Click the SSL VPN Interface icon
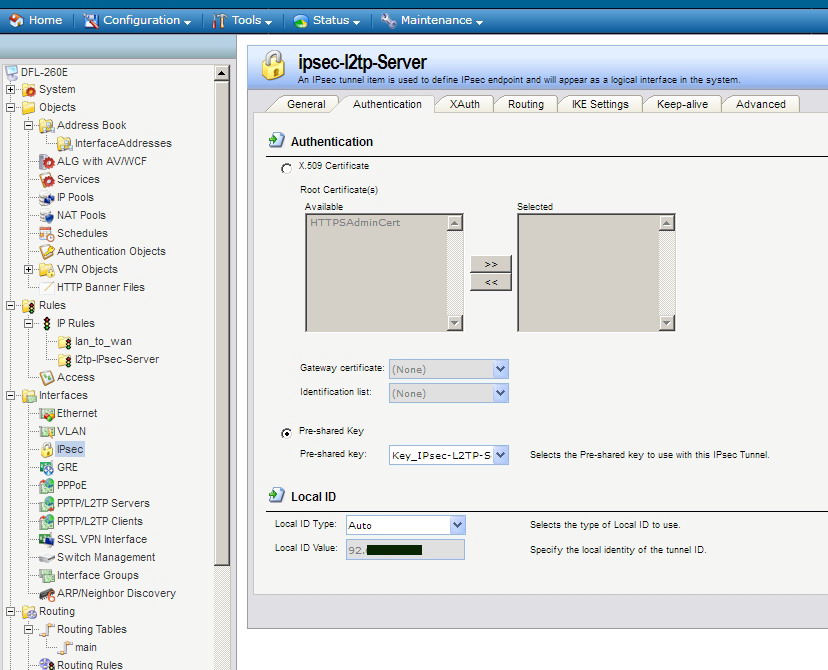Image resolution: width=828 pixels, height=670 pixels. pos(47,539)
